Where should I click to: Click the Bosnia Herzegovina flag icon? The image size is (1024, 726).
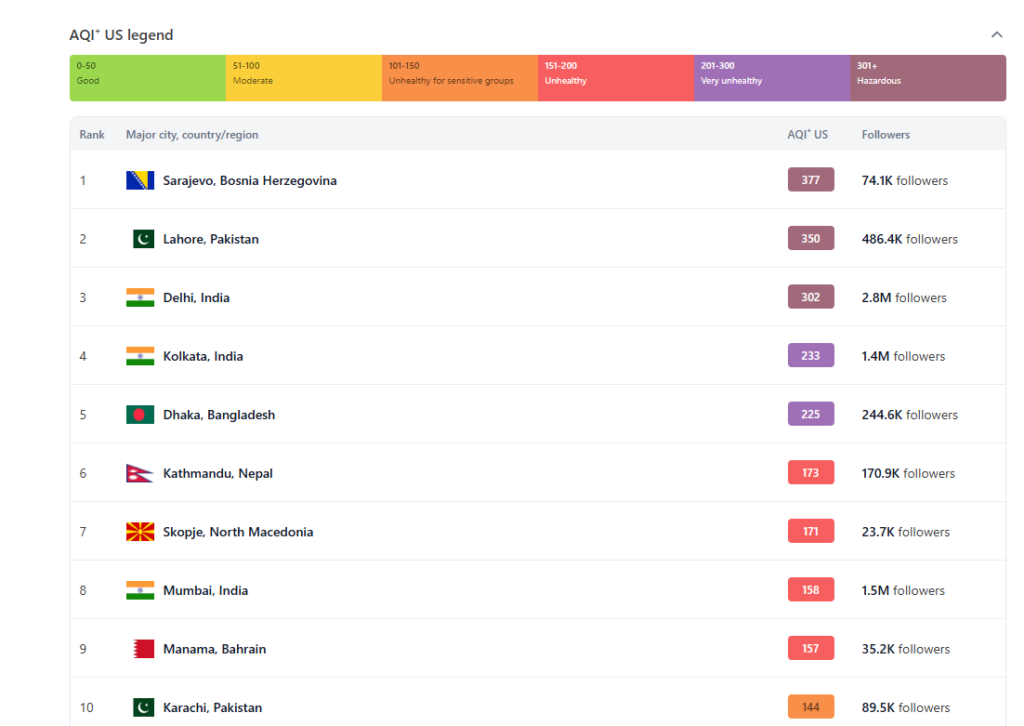click(x=139, y=180)
